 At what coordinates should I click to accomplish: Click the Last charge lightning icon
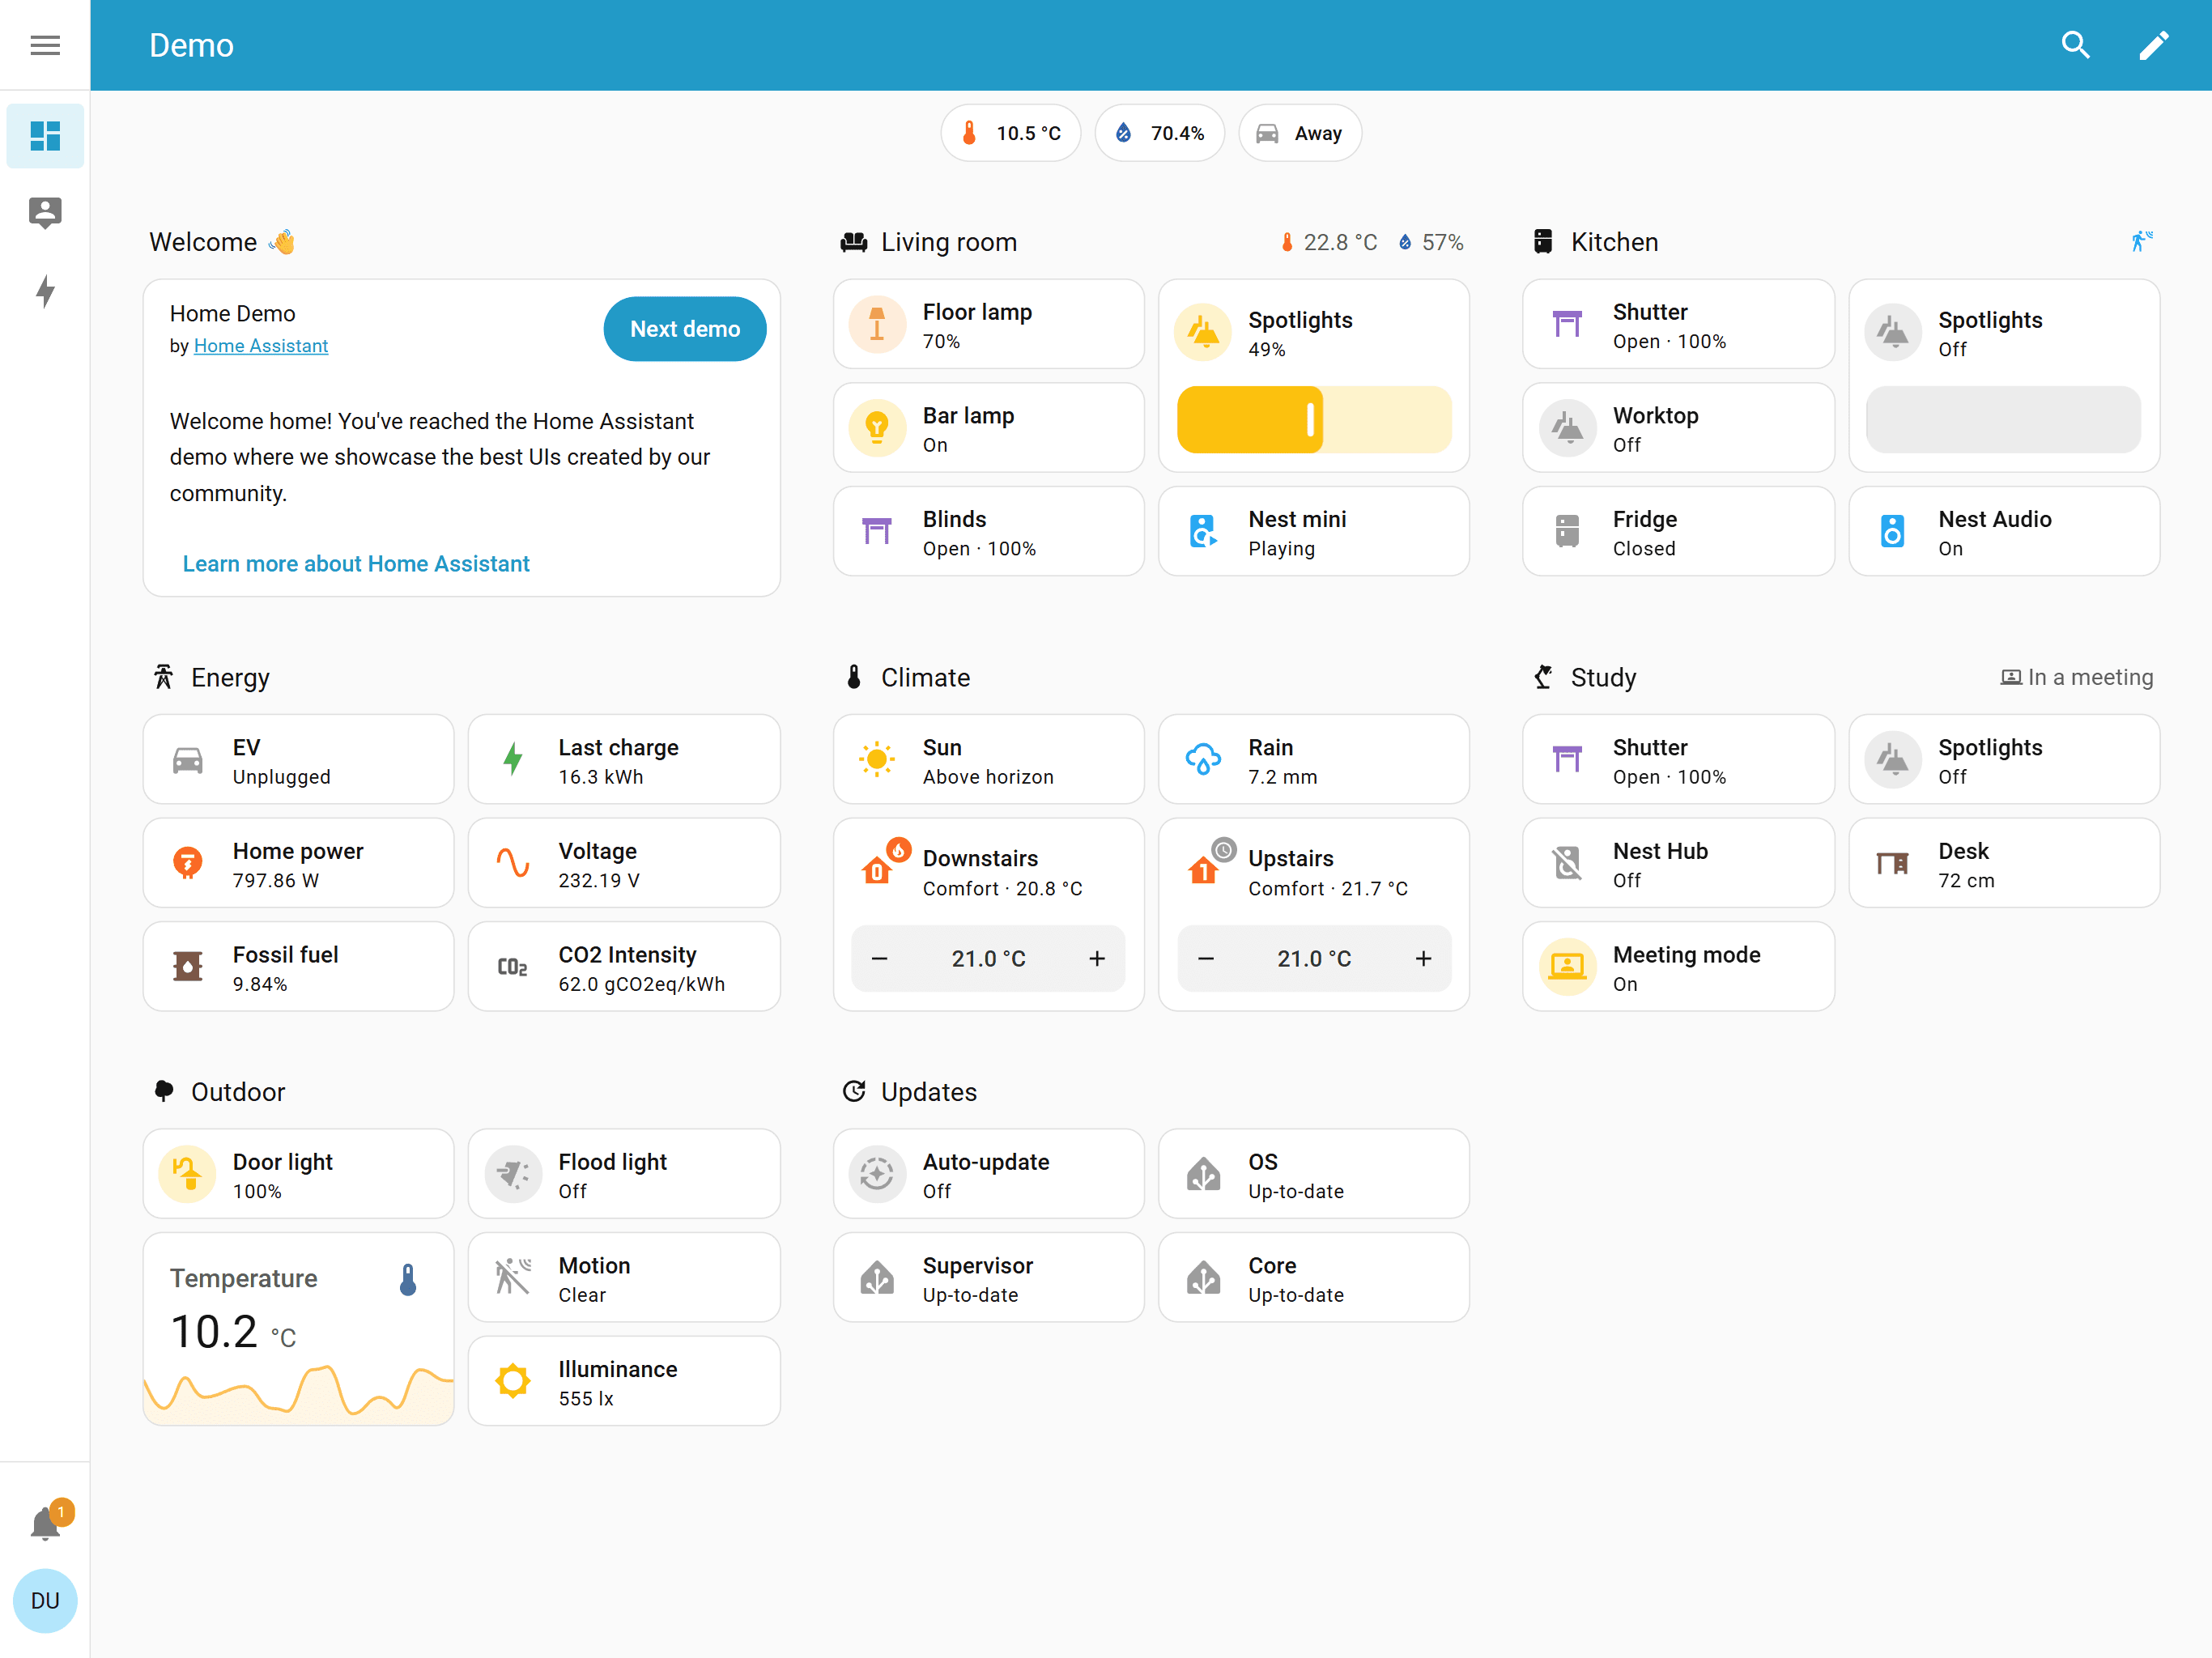click(x=513, y=760)
